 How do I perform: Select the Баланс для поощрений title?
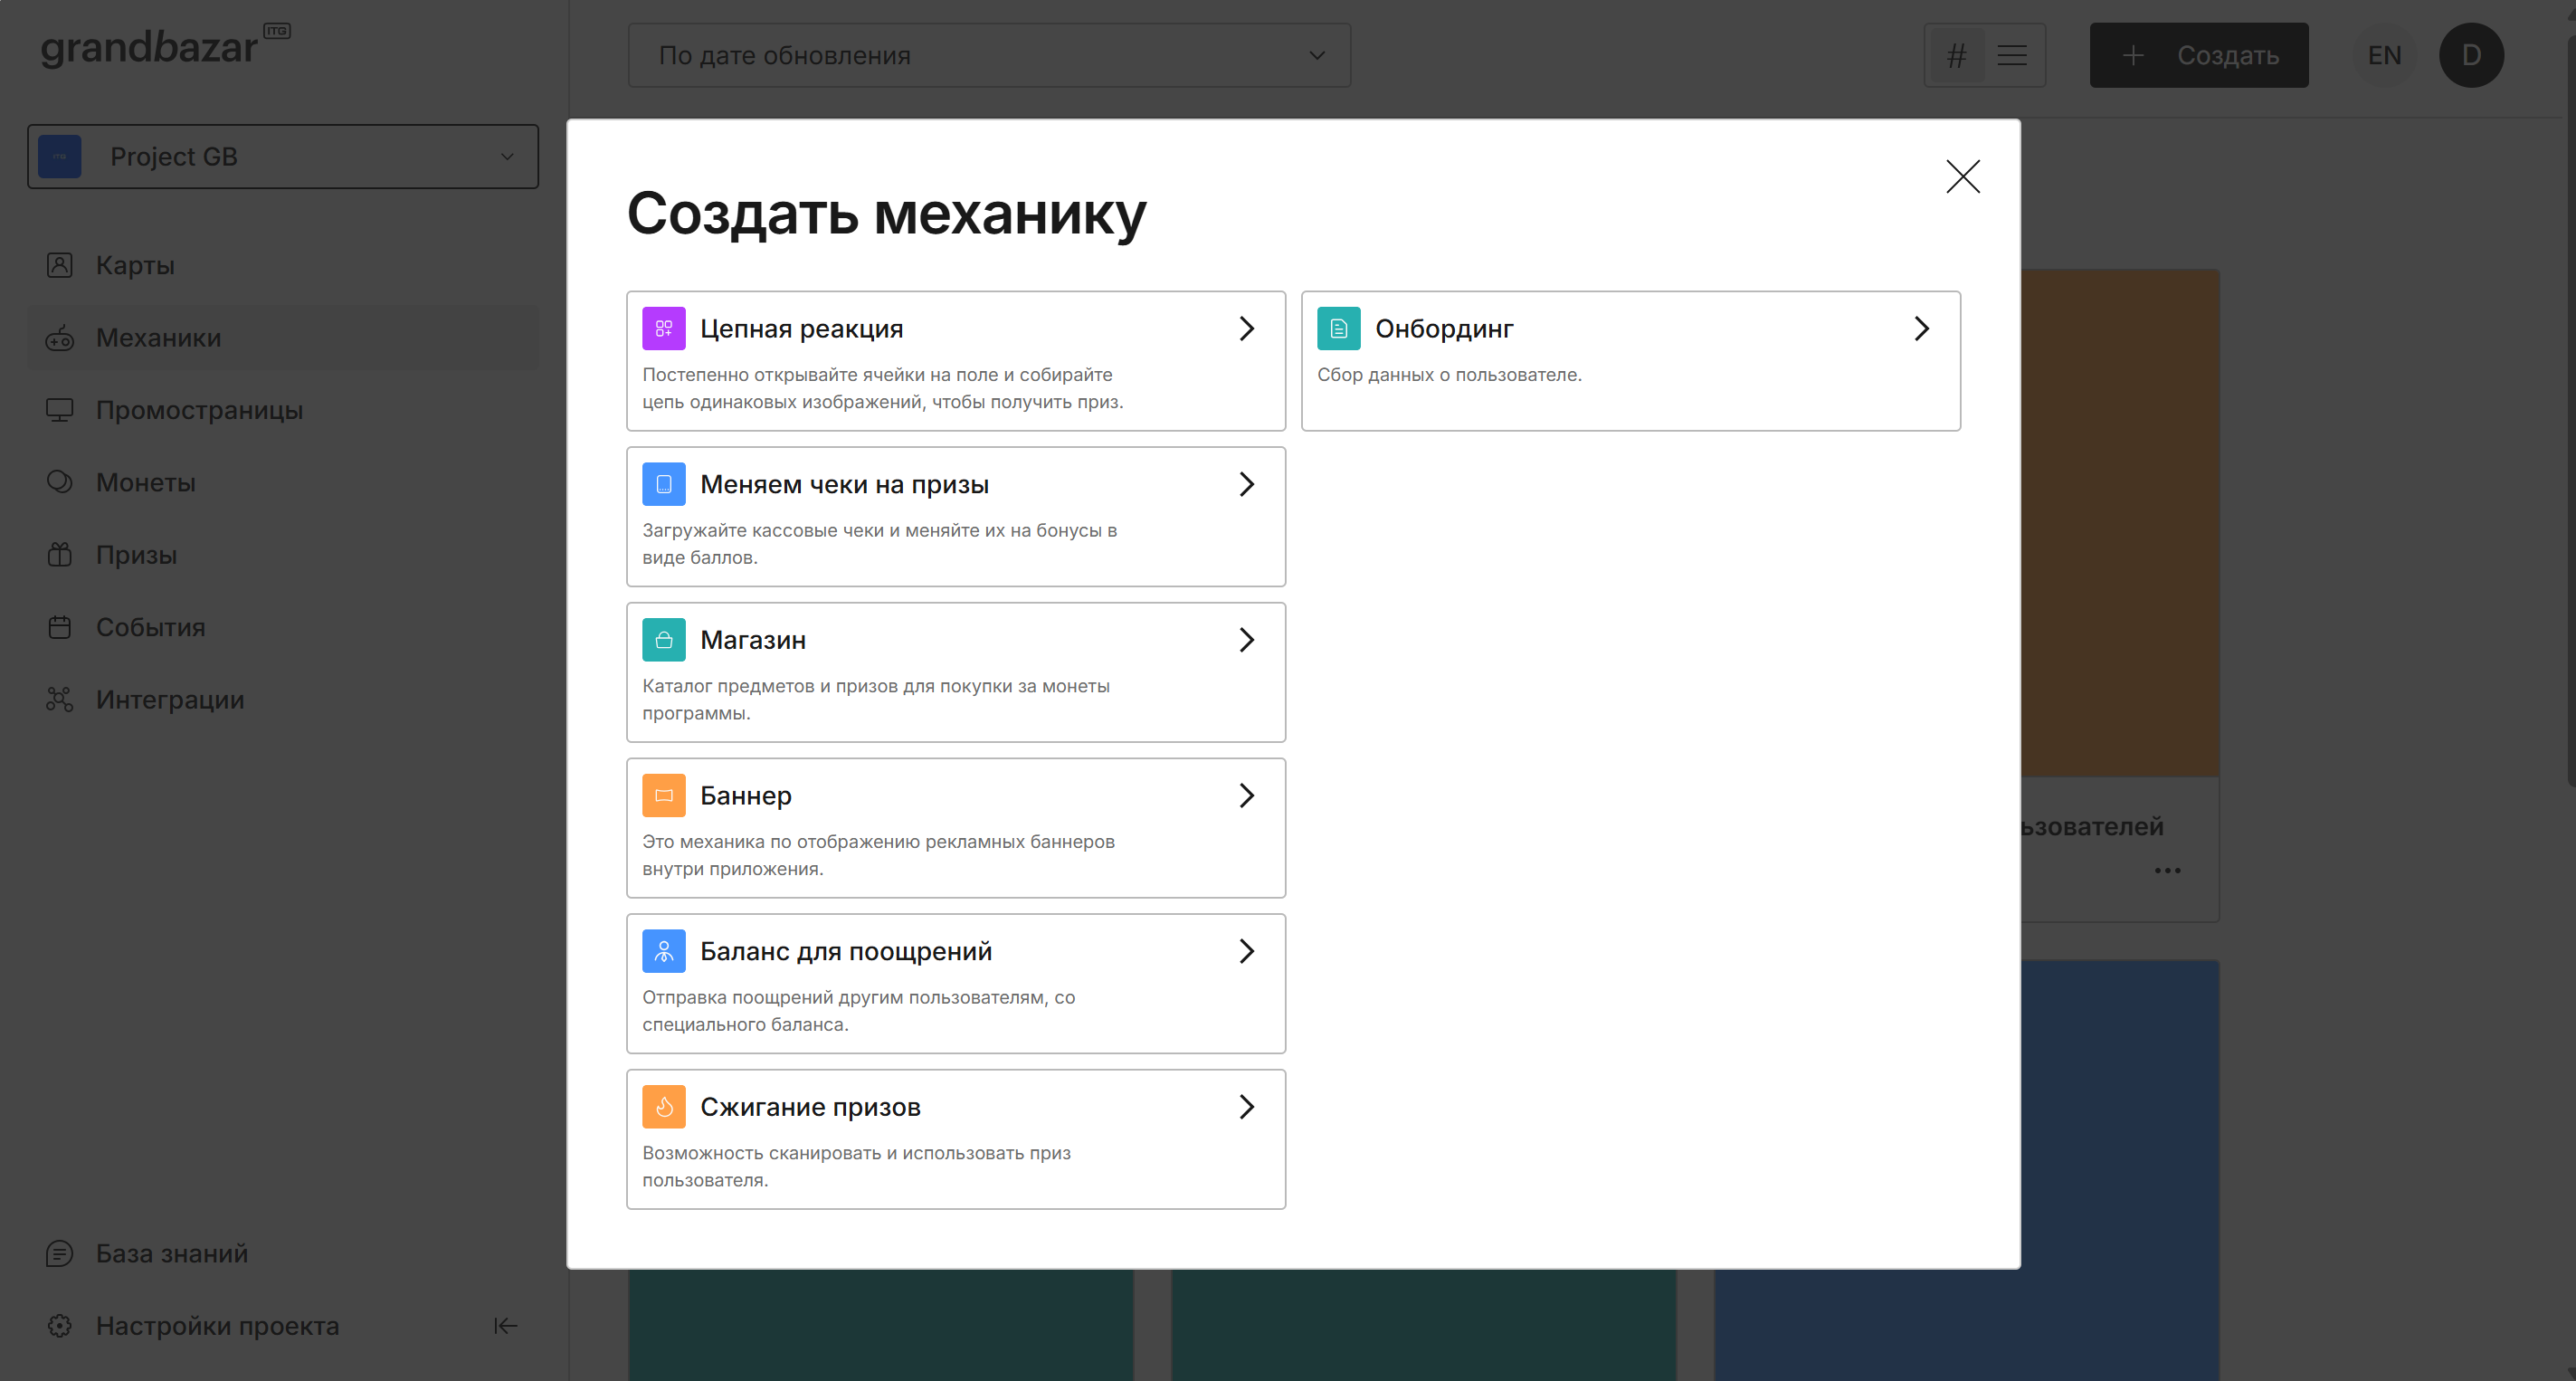coord(845,952)
